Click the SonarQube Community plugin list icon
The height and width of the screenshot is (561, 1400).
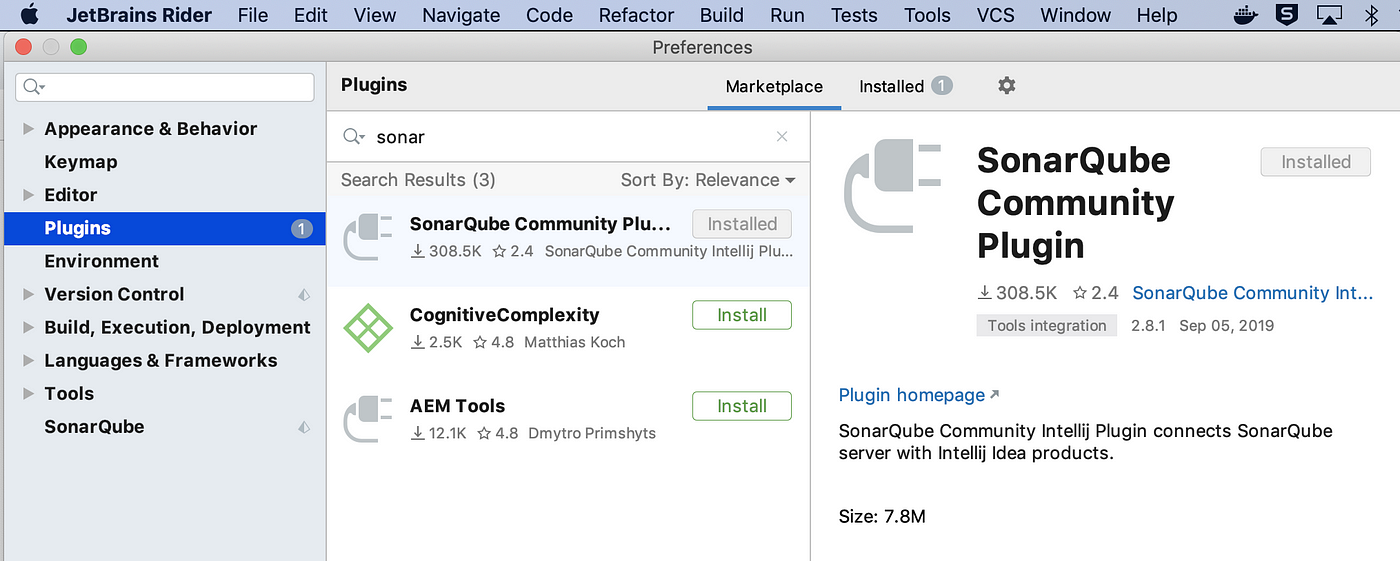coord(368,237)
